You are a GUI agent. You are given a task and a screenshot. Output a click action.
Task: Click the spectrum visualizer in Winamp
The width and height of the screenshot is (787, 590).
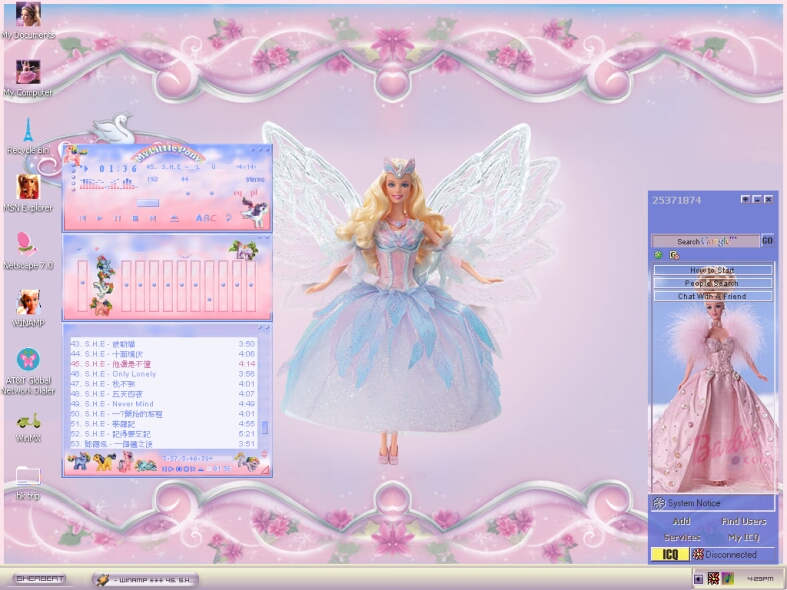coord(108,183)
